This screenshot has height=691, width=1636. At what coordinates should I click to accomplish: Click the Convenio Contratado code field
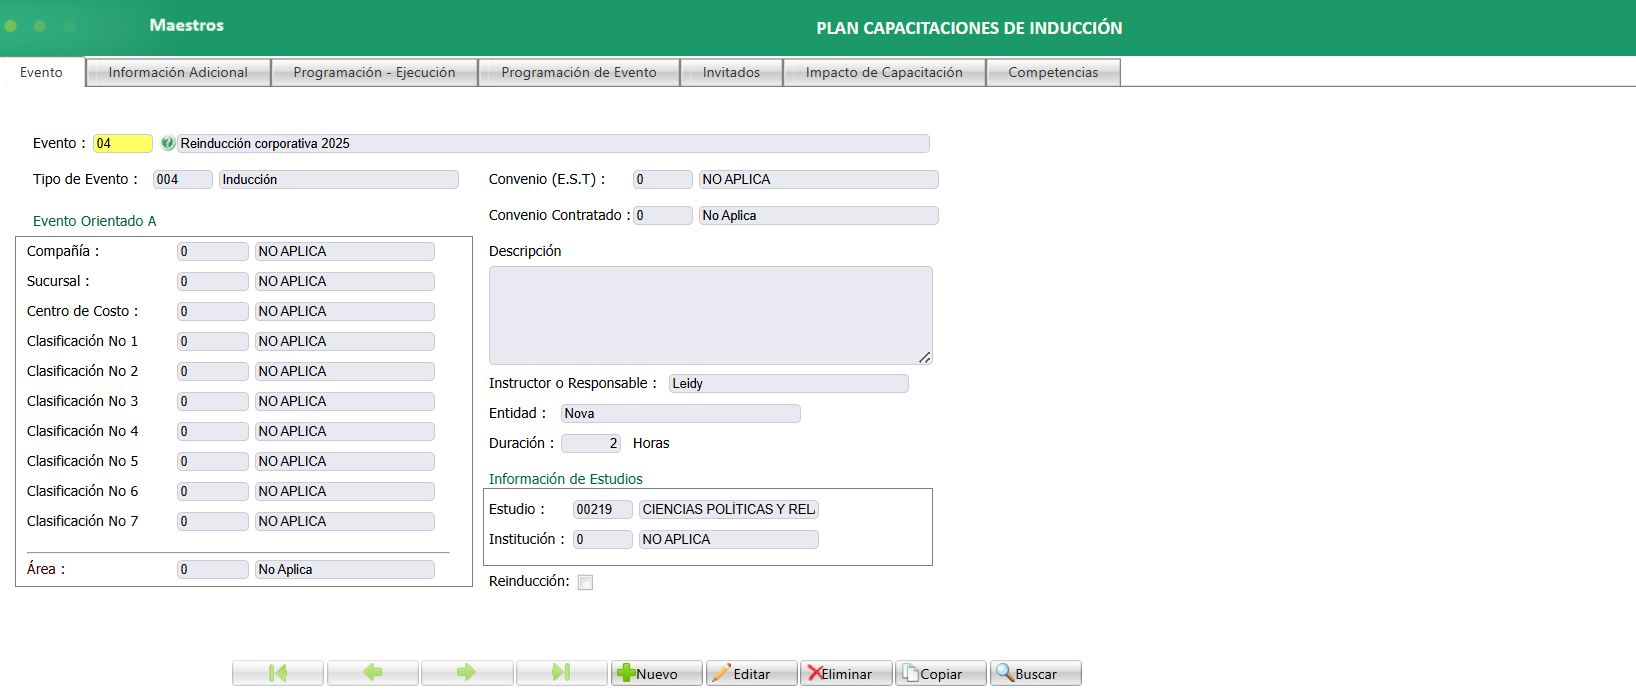point(663,215)
